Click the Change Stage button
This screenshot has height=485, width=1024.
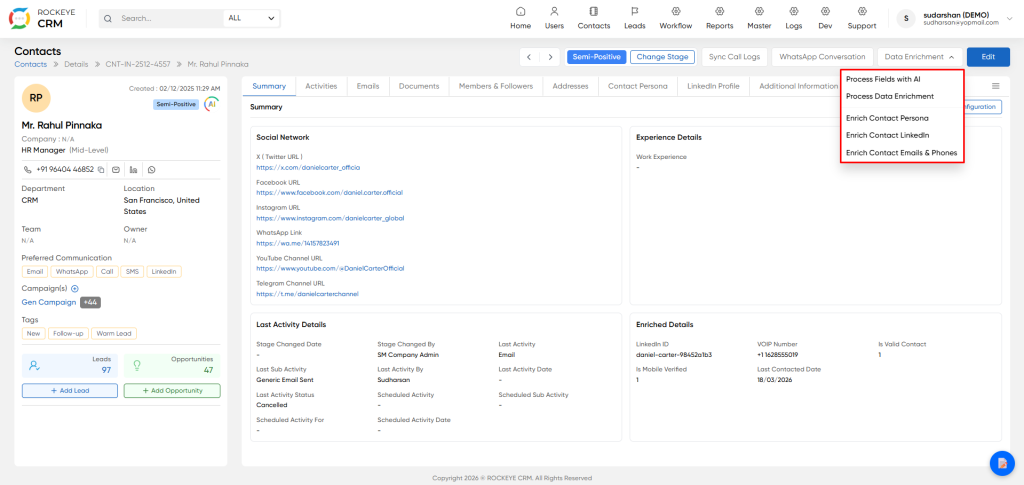pyautogui.click(x=662, y=57)
